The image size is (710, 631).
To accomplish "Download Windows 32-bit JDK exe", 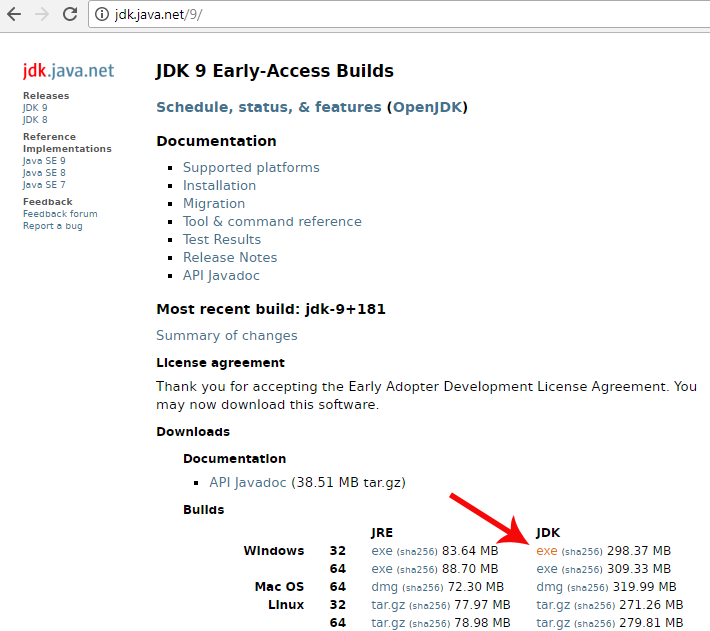I will (x=547, y=551).
